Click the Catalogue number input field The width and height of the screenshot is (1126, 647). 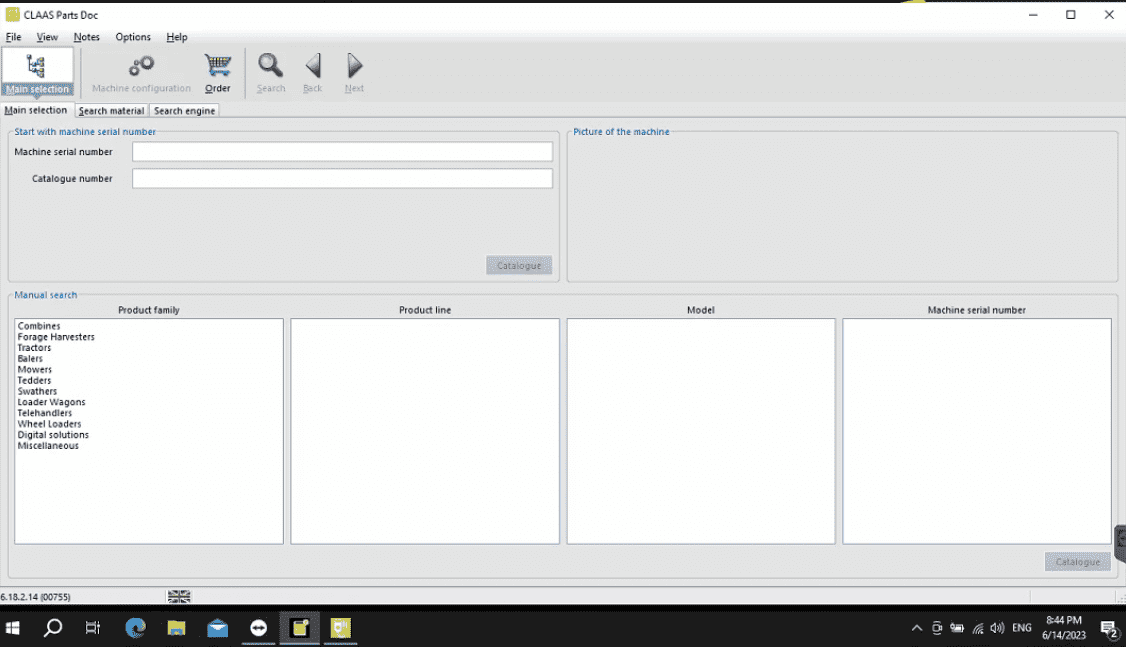(x=342, y=178)
